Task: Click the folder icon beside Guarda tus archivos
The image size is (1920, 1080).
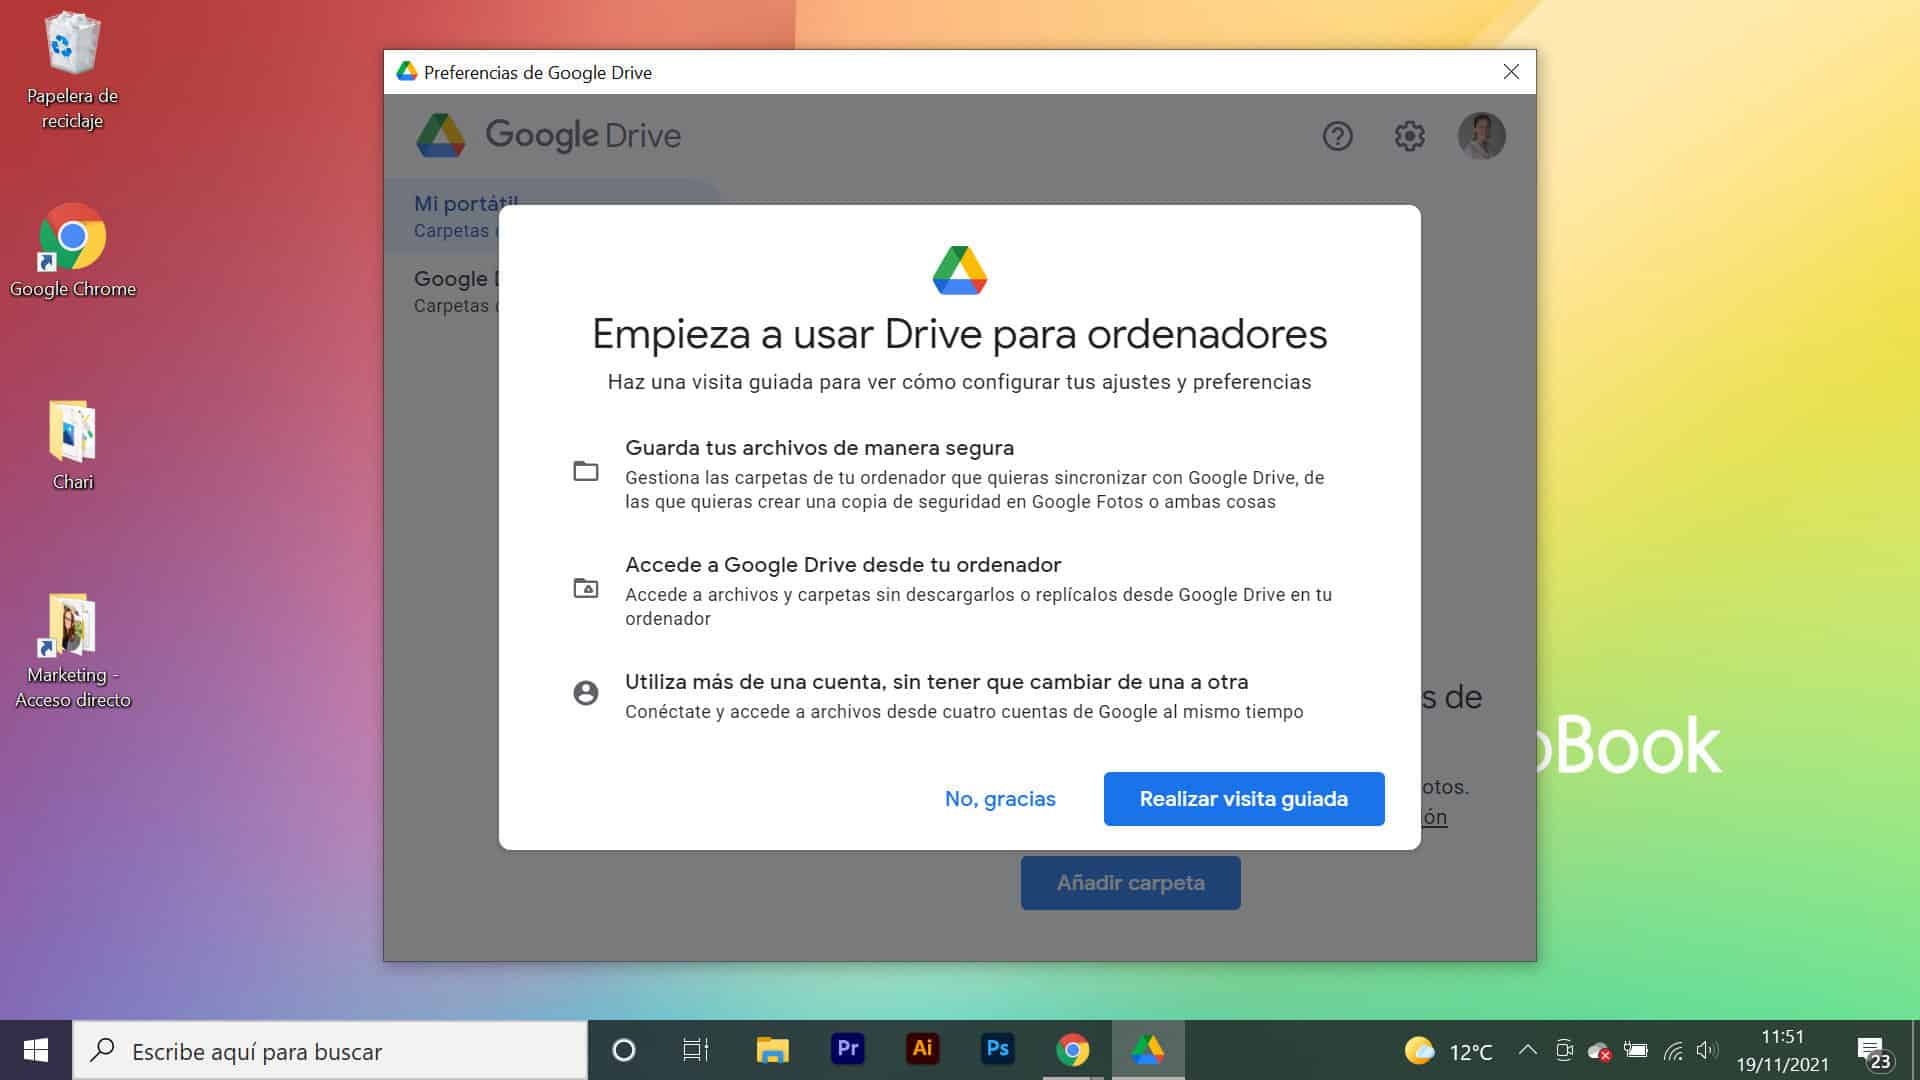Action: (586, 471)
